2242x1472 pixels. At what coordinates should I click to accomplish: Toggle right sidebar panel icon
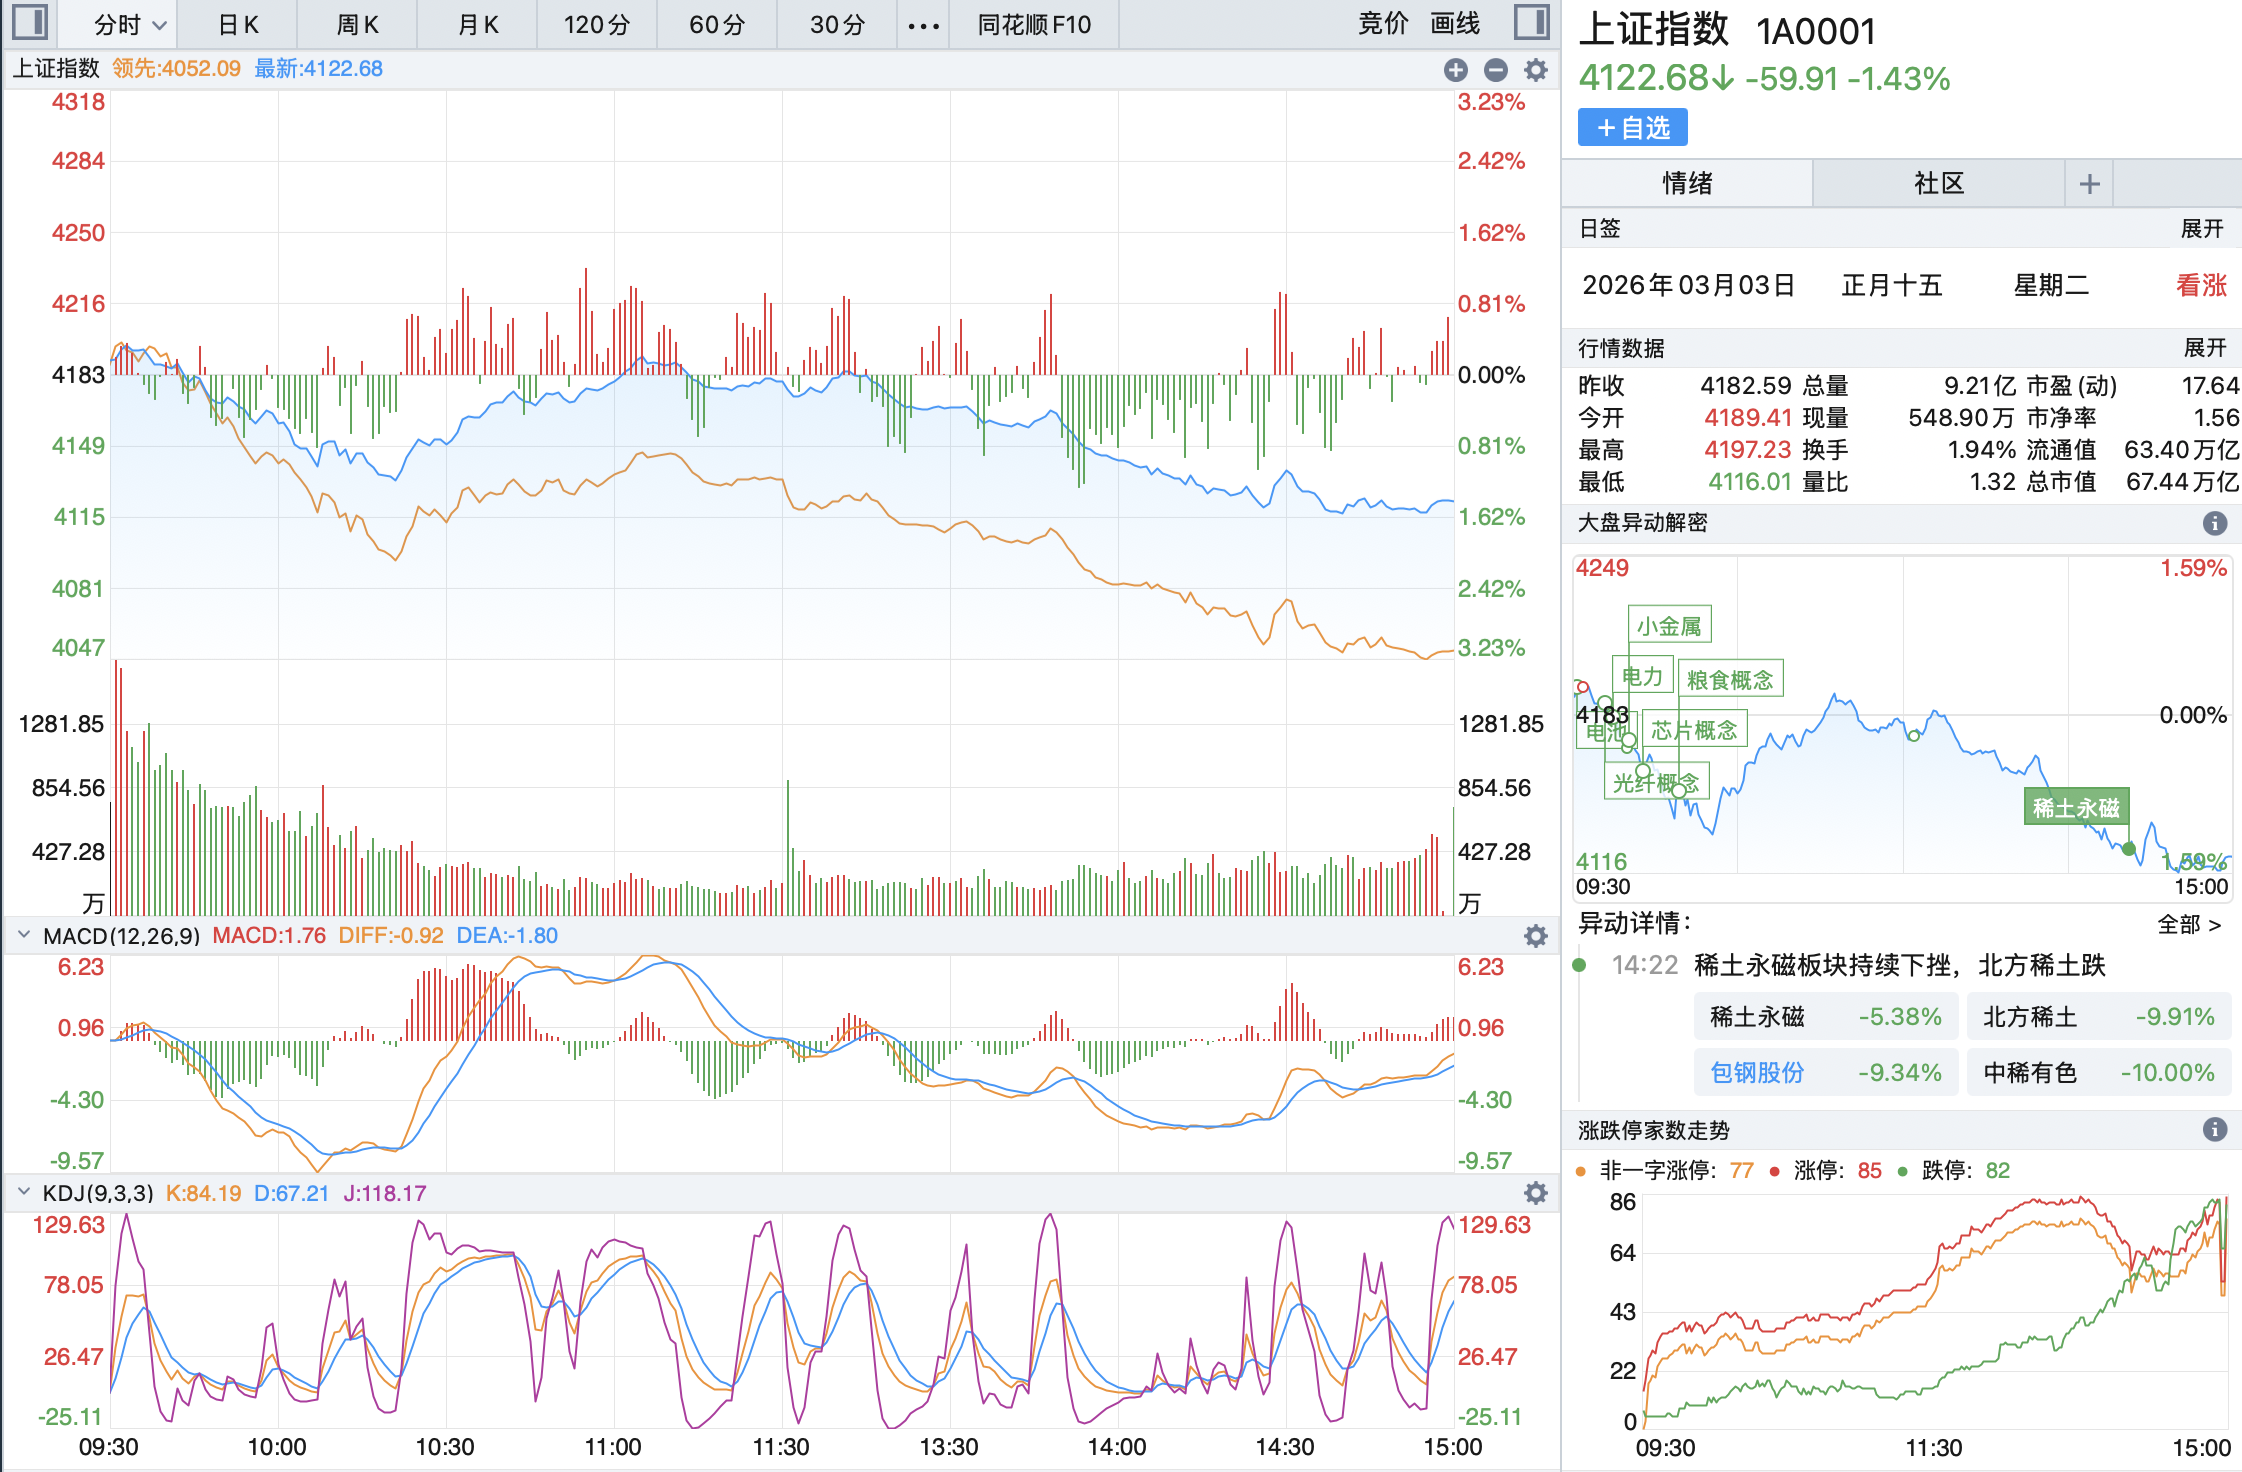[x=1531, y=22]
